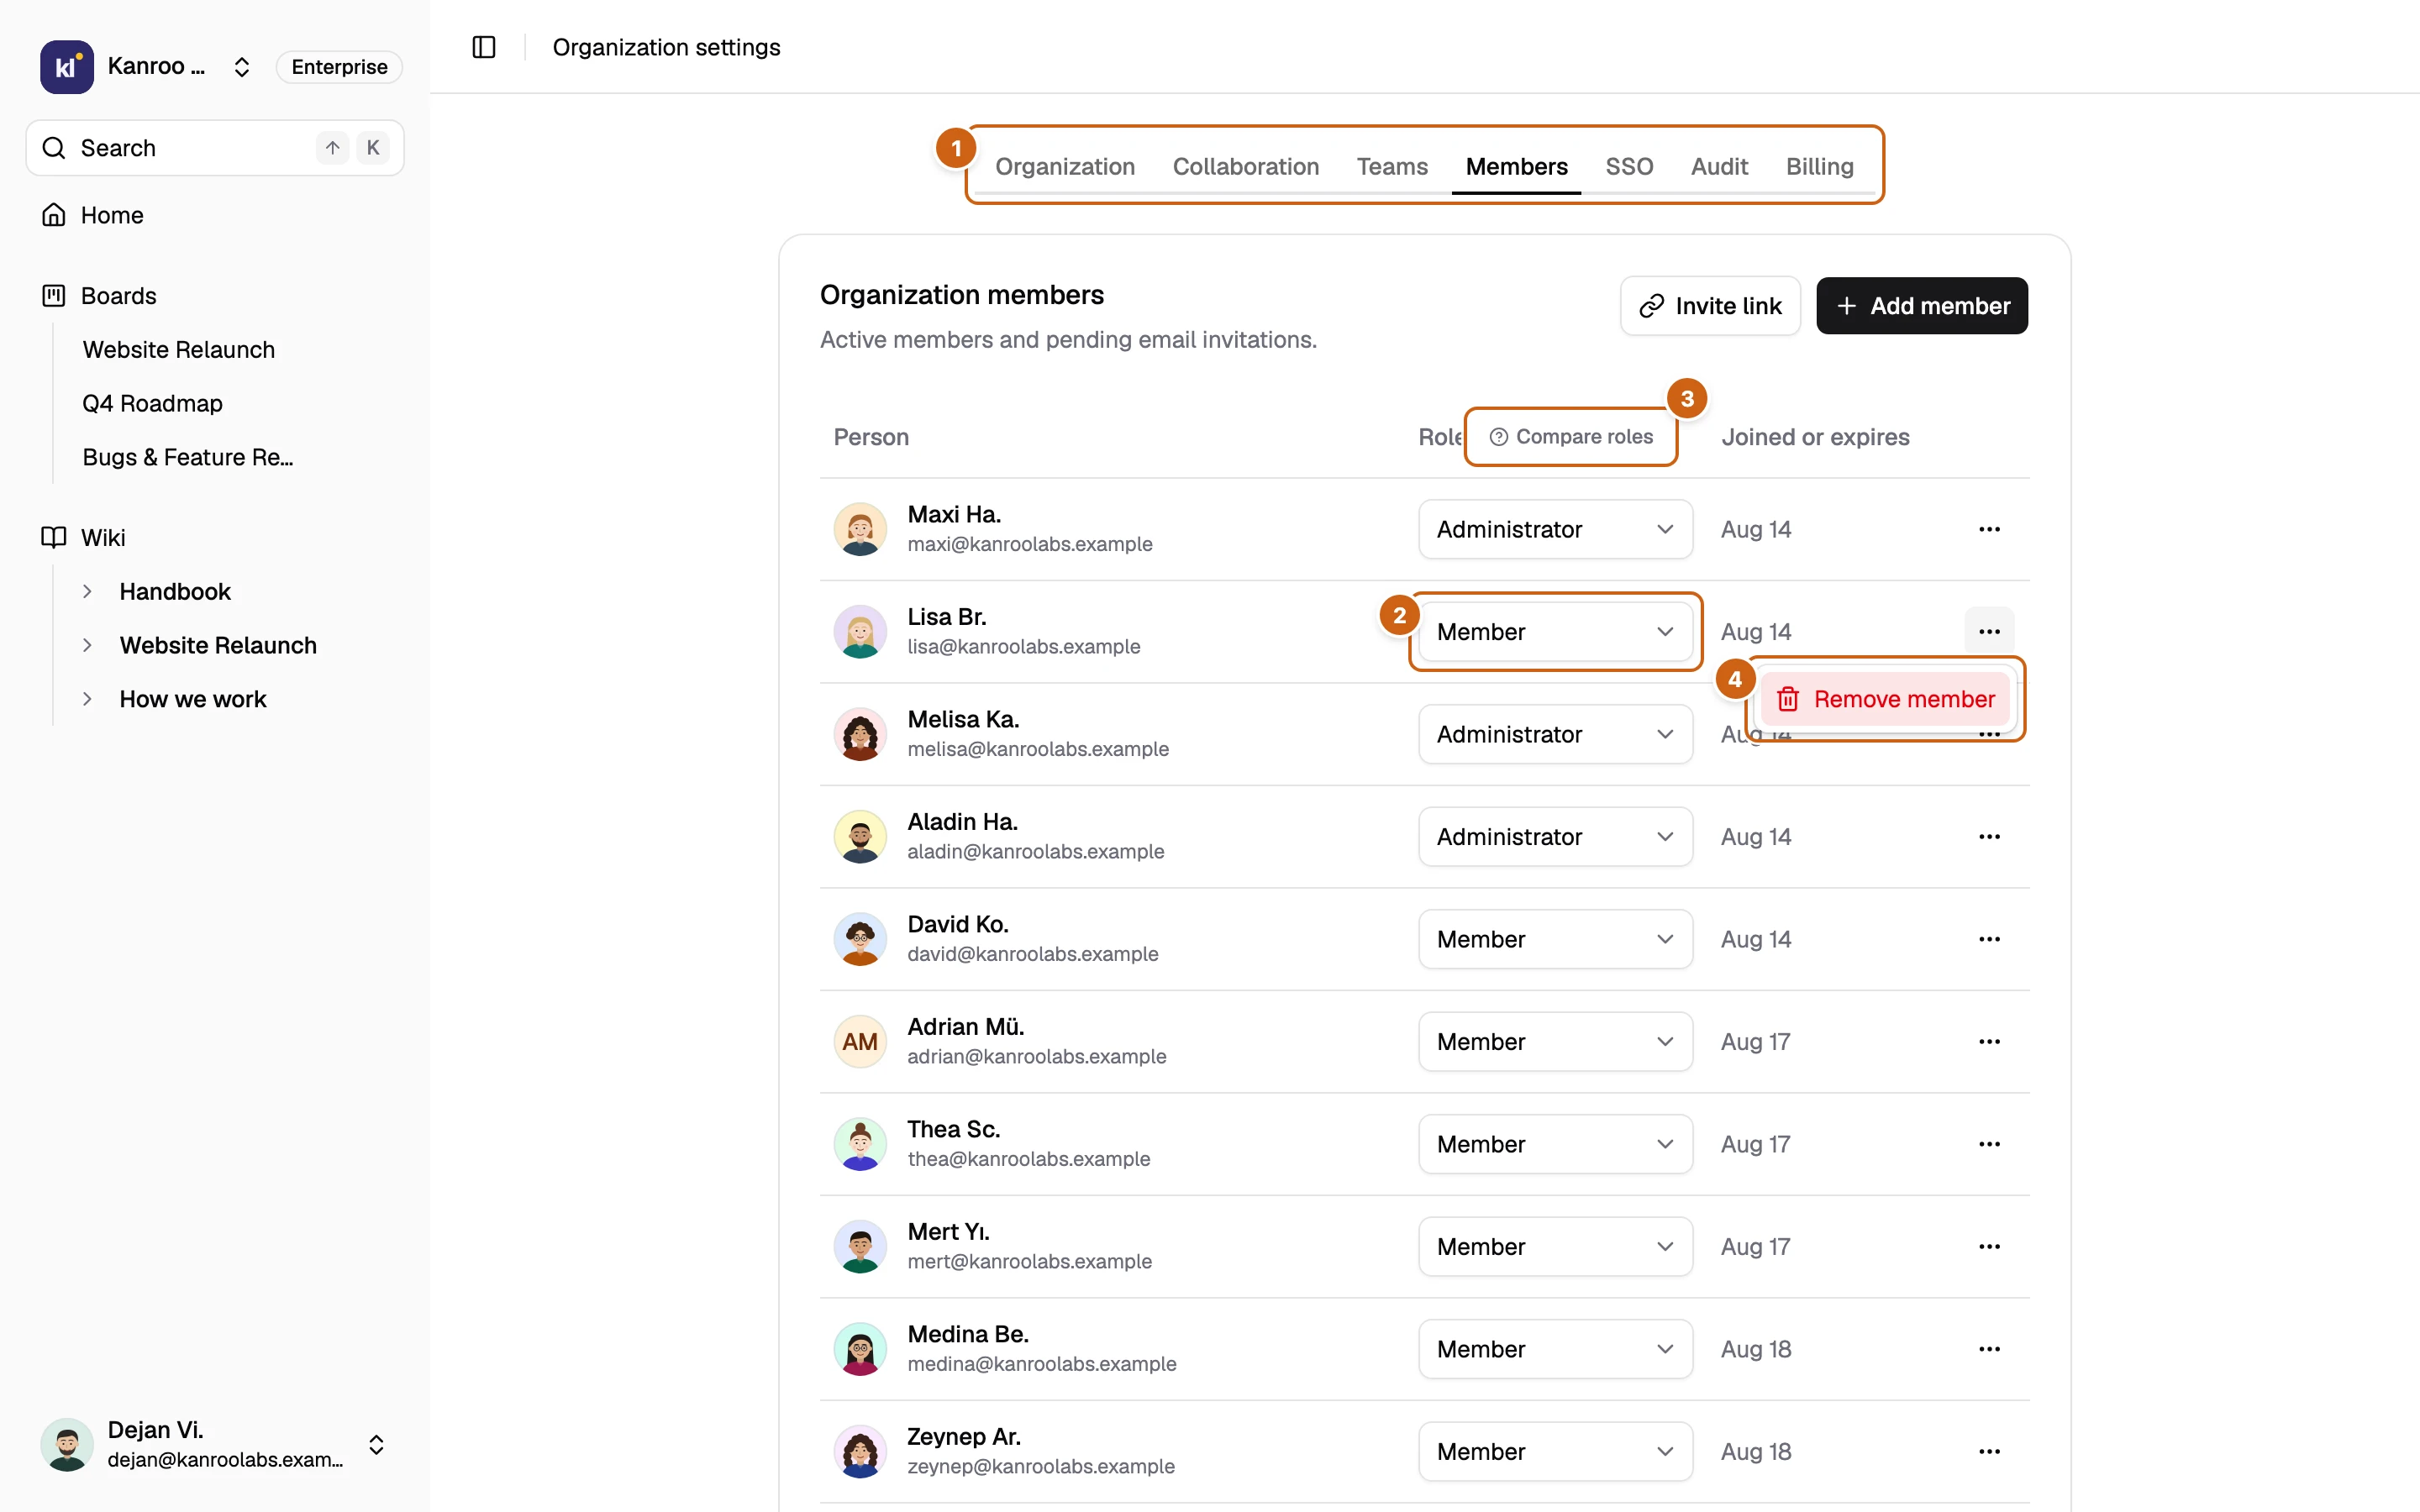
Task: Open Q4 Roadmap board
Action: point(153,403)
